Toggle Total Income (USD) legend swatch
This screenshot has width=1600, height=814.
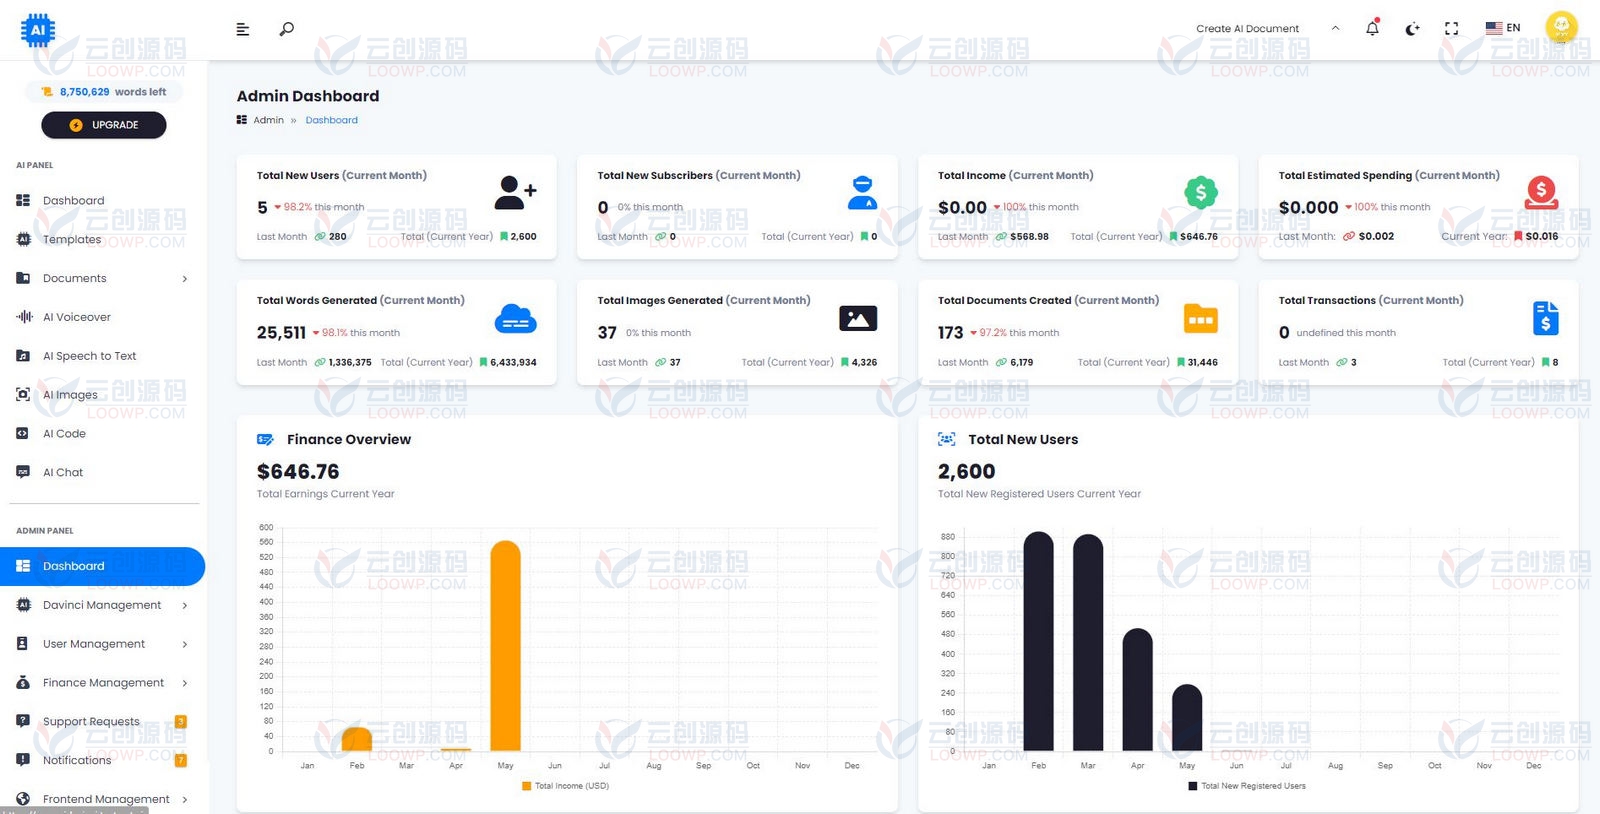(x=527, y=786)
